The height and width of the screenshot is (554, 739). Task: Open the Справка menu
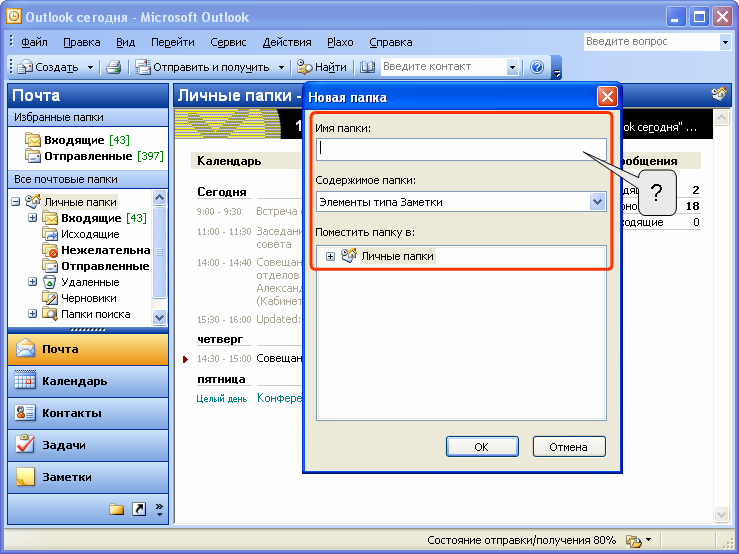(x=390, y=42)
